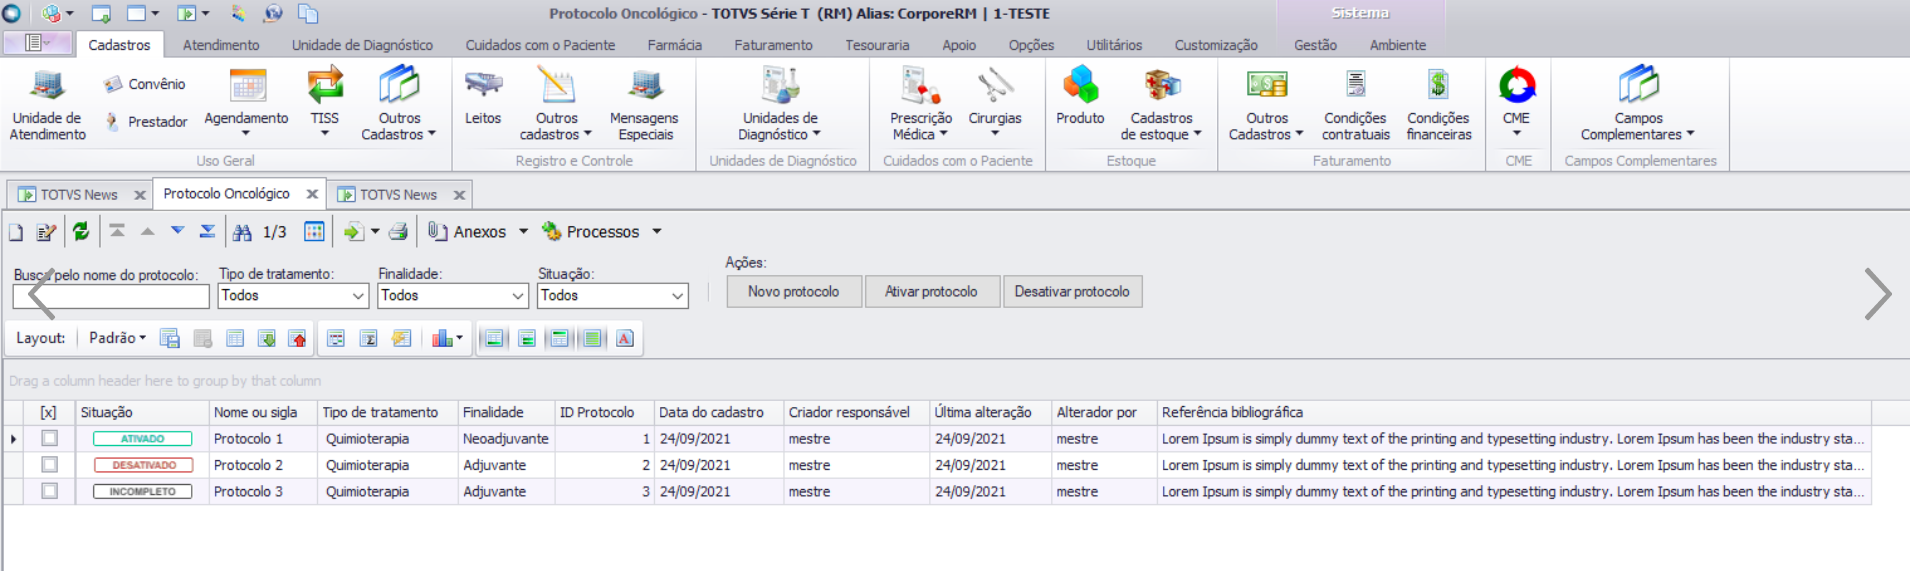Click the printer icon in toolbar
This screenshot has width=1910, height=571.
pos(398,232)
